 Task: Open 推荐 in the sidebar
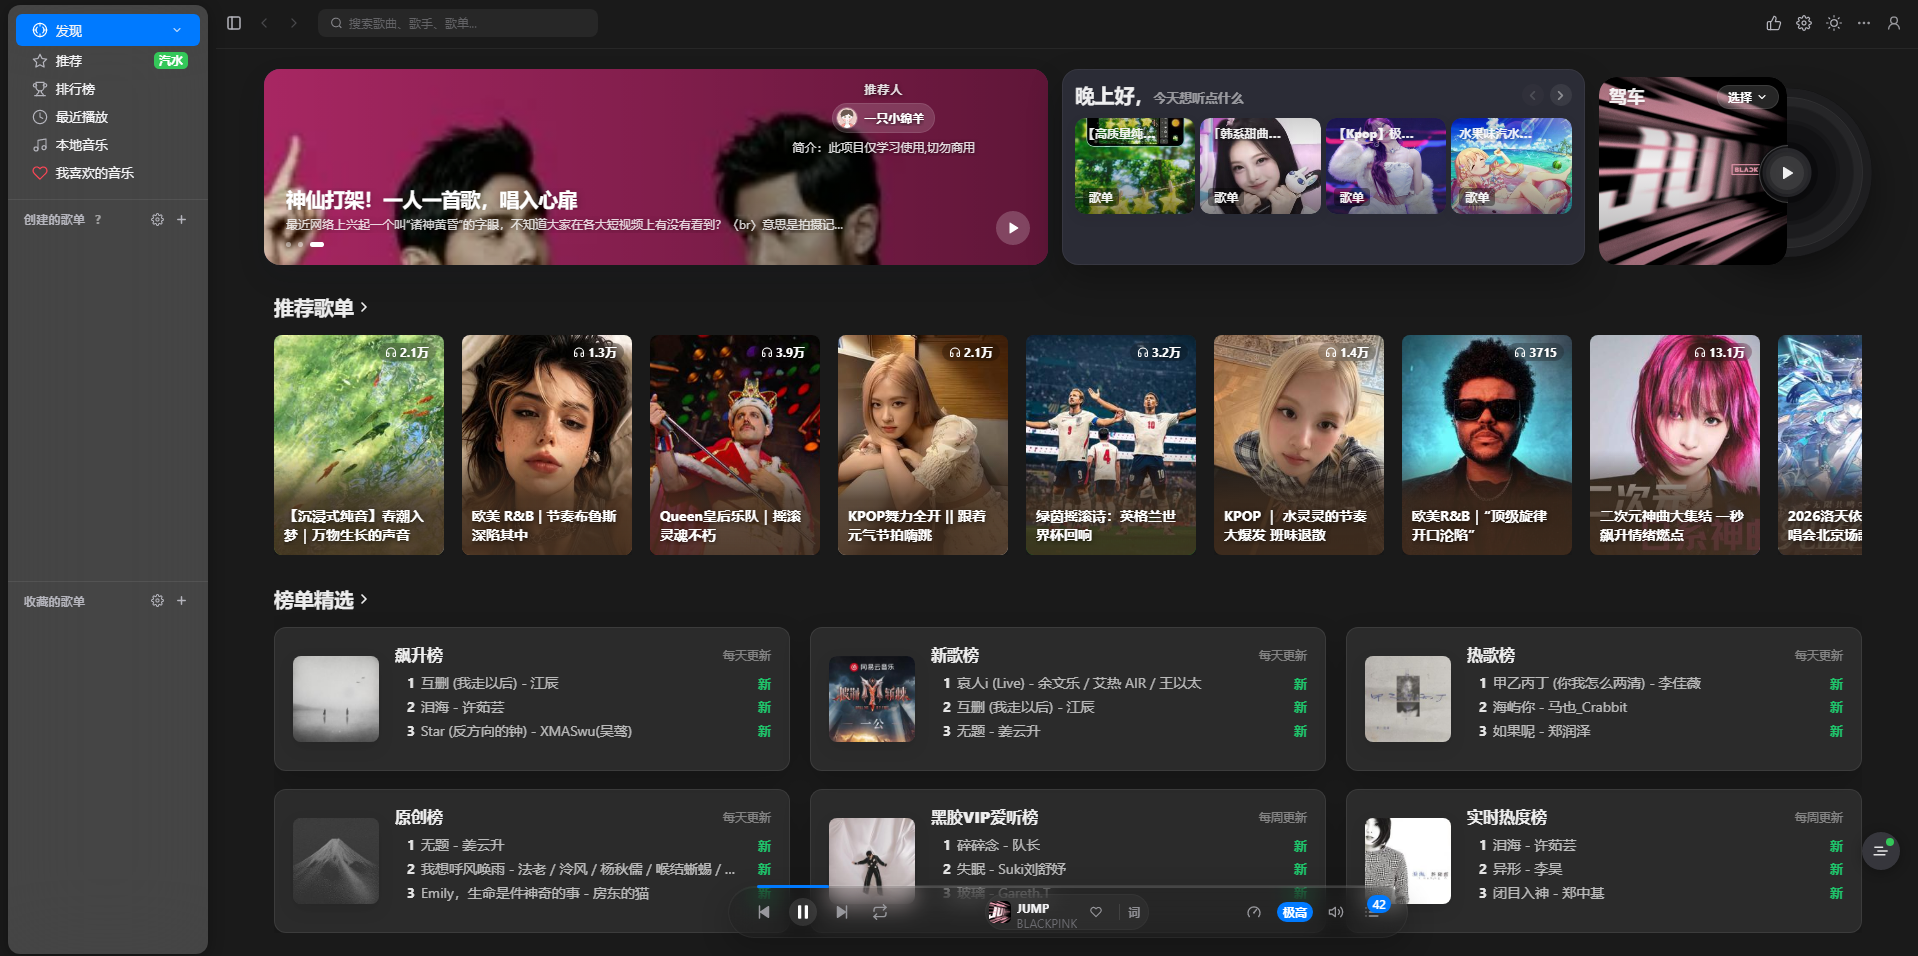(x=68, y=61)
